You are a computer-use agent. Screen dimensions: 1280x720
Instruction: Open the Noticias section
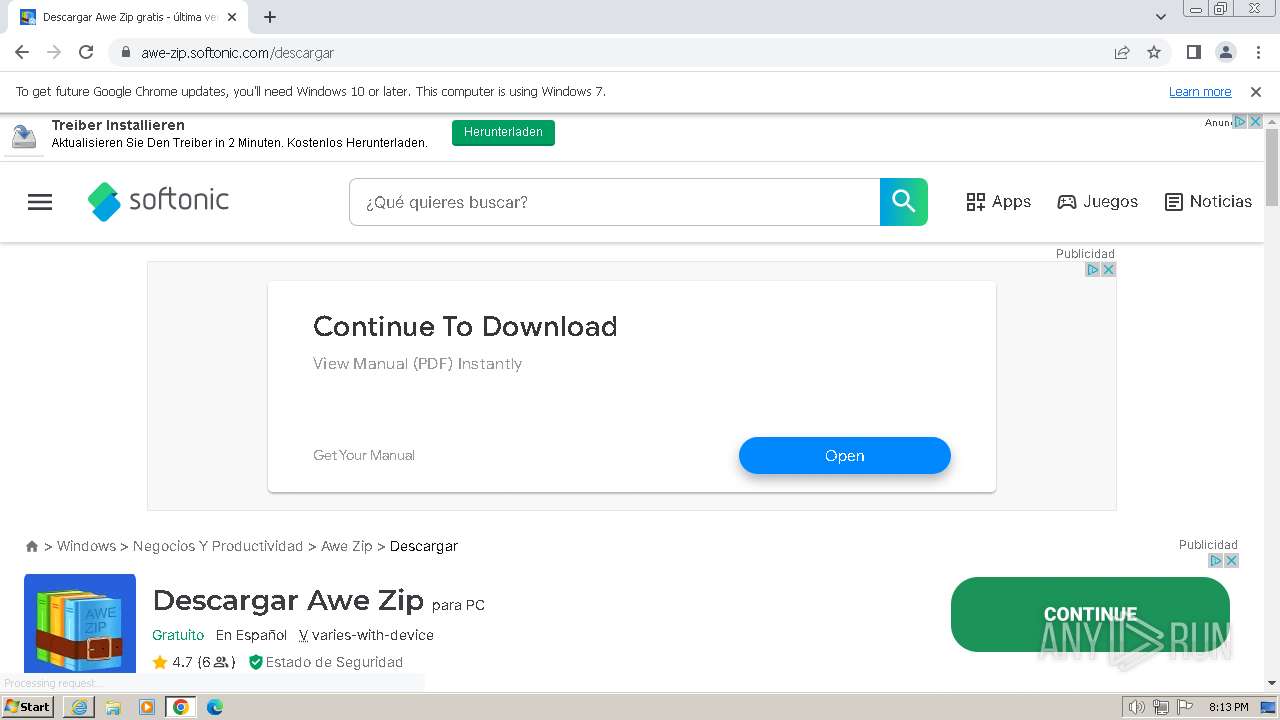1208,202
